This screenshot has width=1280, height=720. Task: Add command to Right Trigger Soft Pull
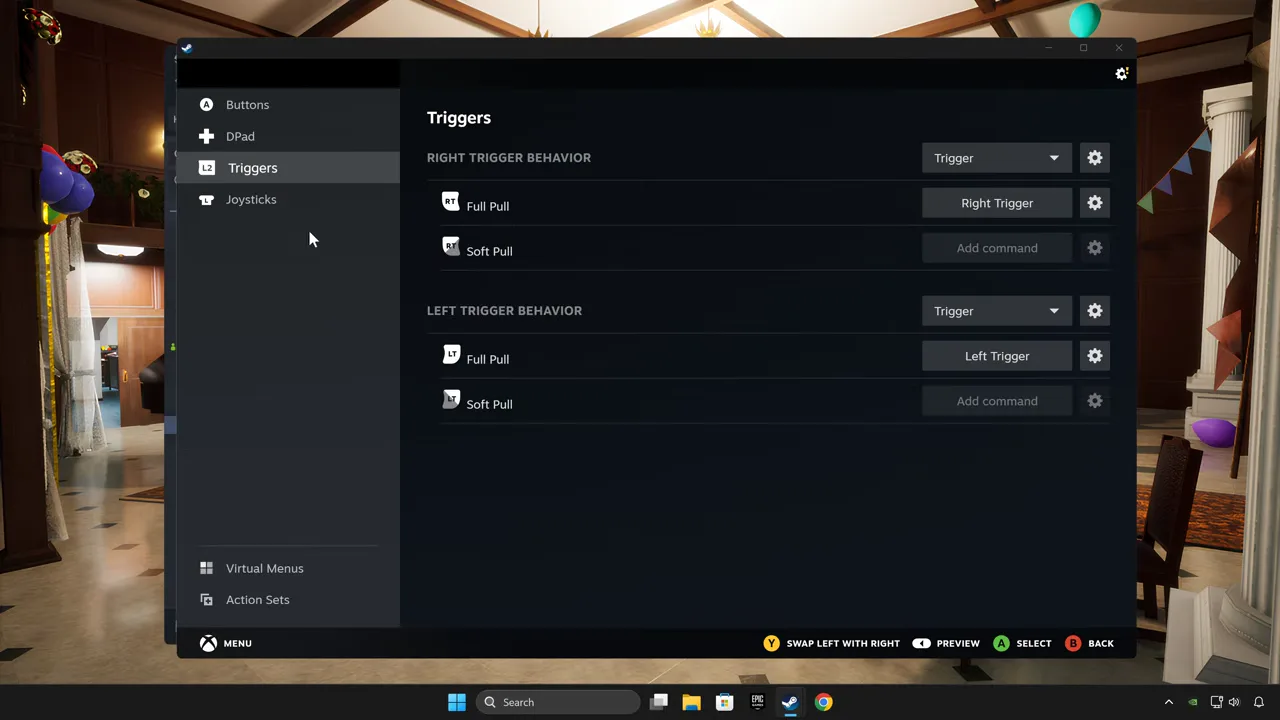[x=996, y=248]
